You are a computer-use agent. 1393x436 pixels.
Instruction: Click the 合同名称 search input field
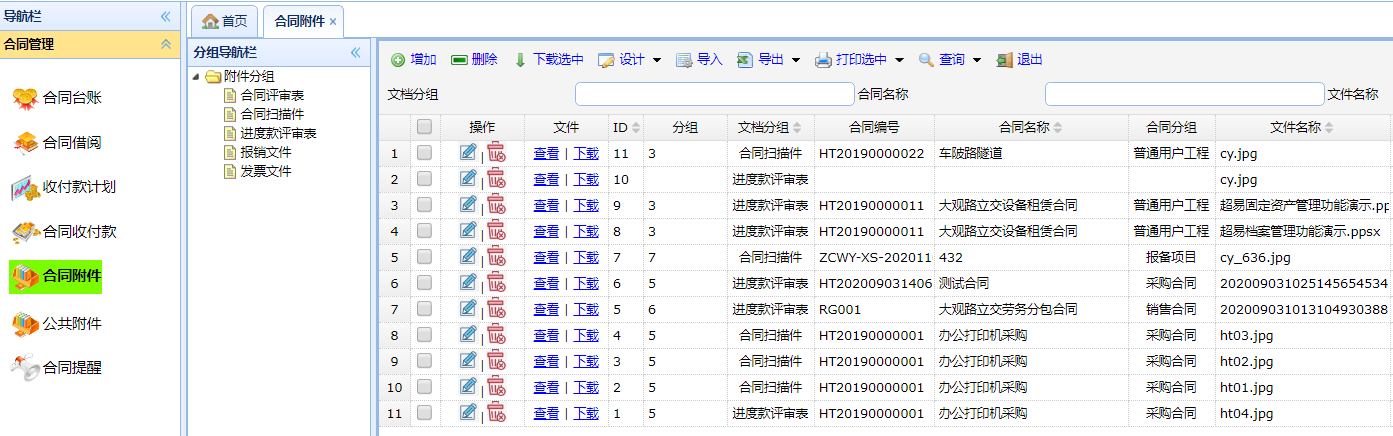tap(1185, 94)
